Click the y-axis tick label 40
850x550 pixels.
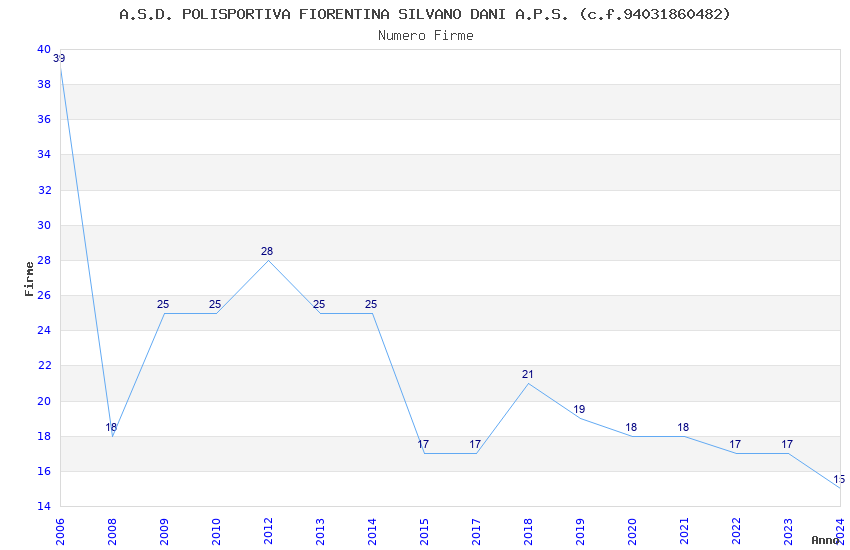[44, 49]
